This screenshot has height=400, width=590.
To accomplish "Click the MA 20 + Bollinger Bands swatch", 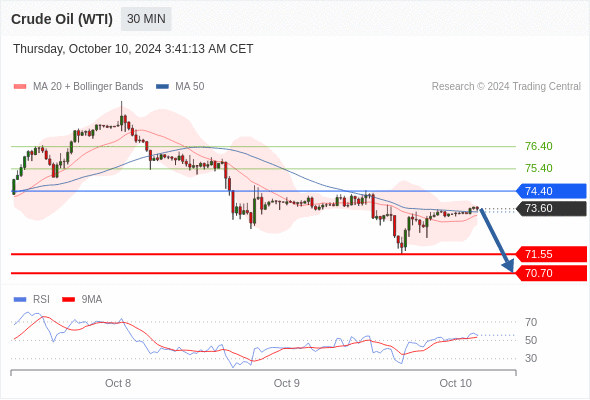I will tap(20, 87).
